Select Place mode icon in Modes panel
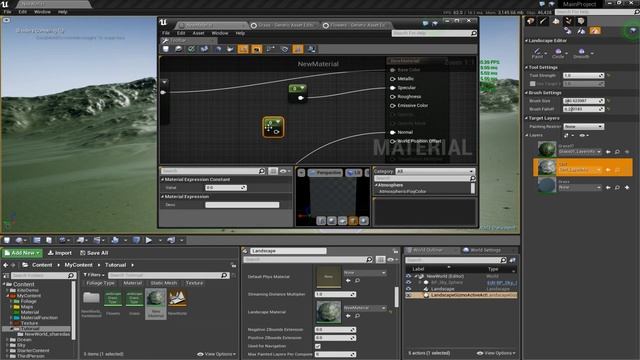 (531, 21)
